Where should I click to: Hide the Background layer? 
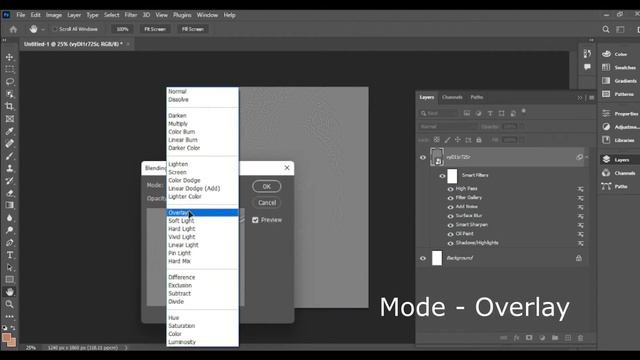(423, 258)
